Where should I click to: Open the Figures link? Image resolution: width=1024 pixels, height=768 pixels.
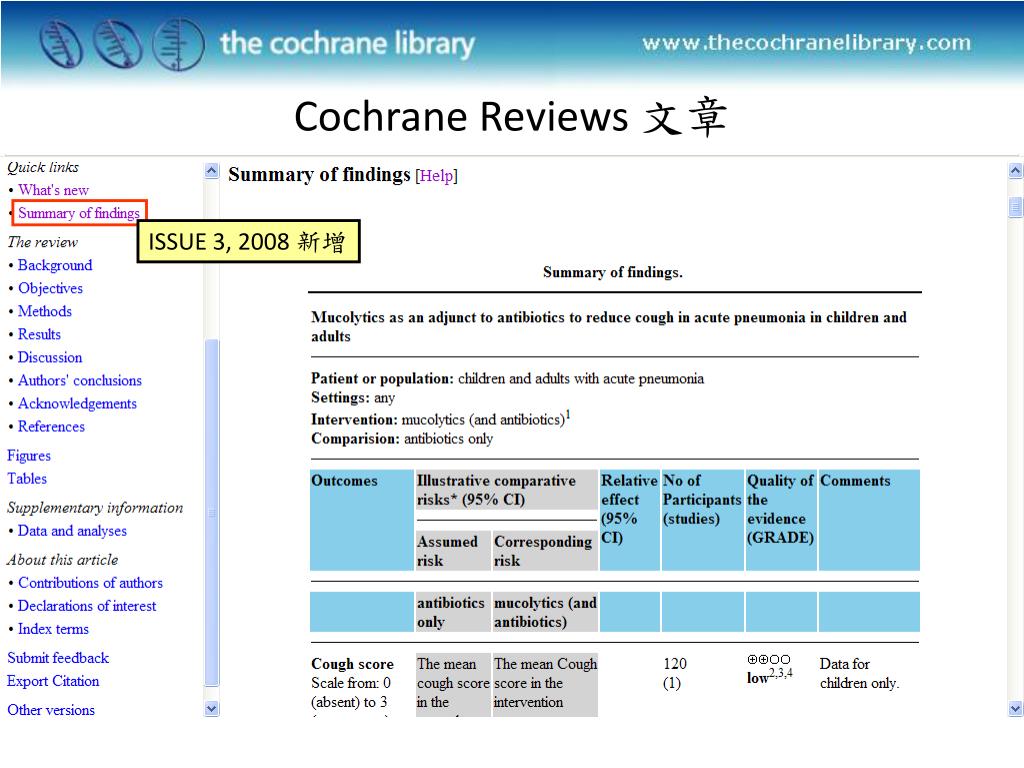(x=29, y=455)
